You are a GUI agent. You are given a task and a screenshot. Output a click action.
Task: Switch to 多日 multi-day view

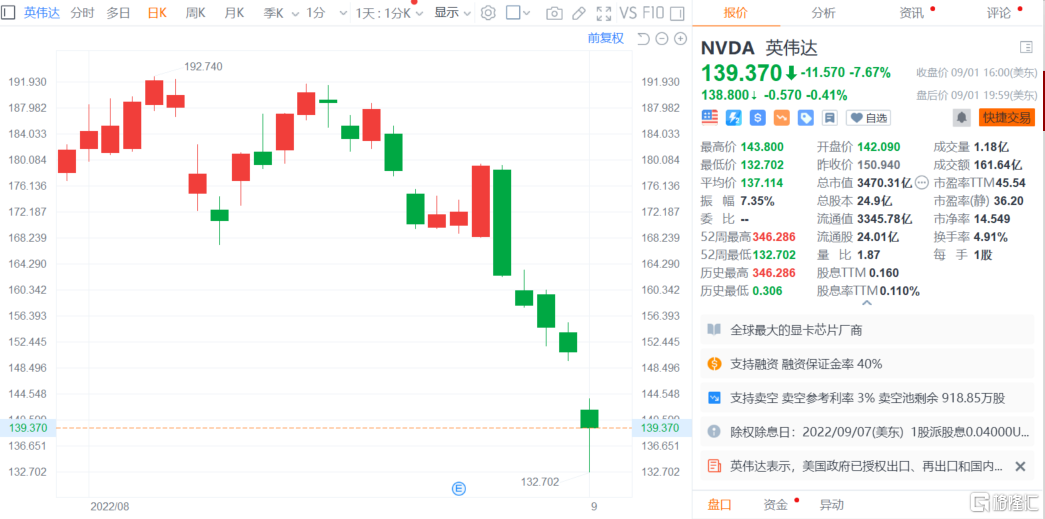pos(118,13)
